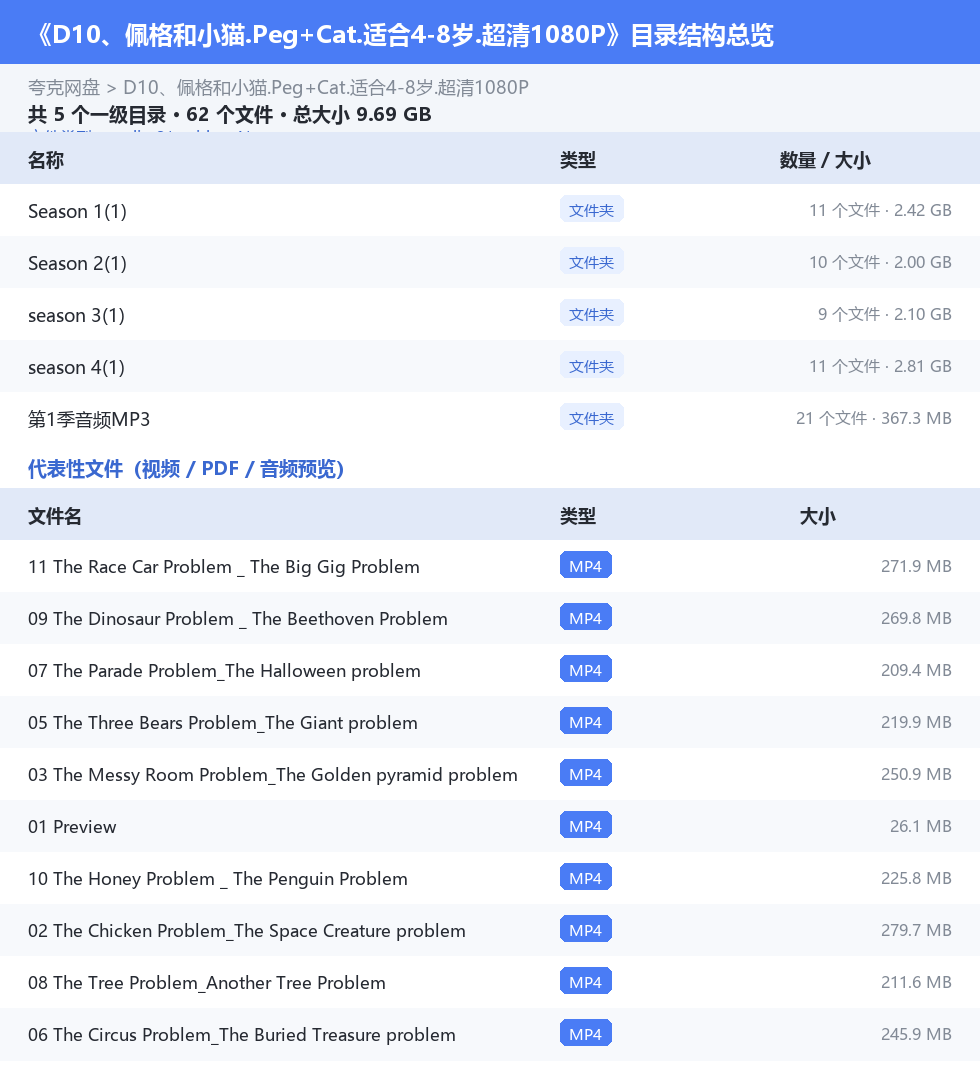The width and height of the screenshot is (980, 1092).
Task: Select file 07 The Parade Problem
Action: point(224,671)
